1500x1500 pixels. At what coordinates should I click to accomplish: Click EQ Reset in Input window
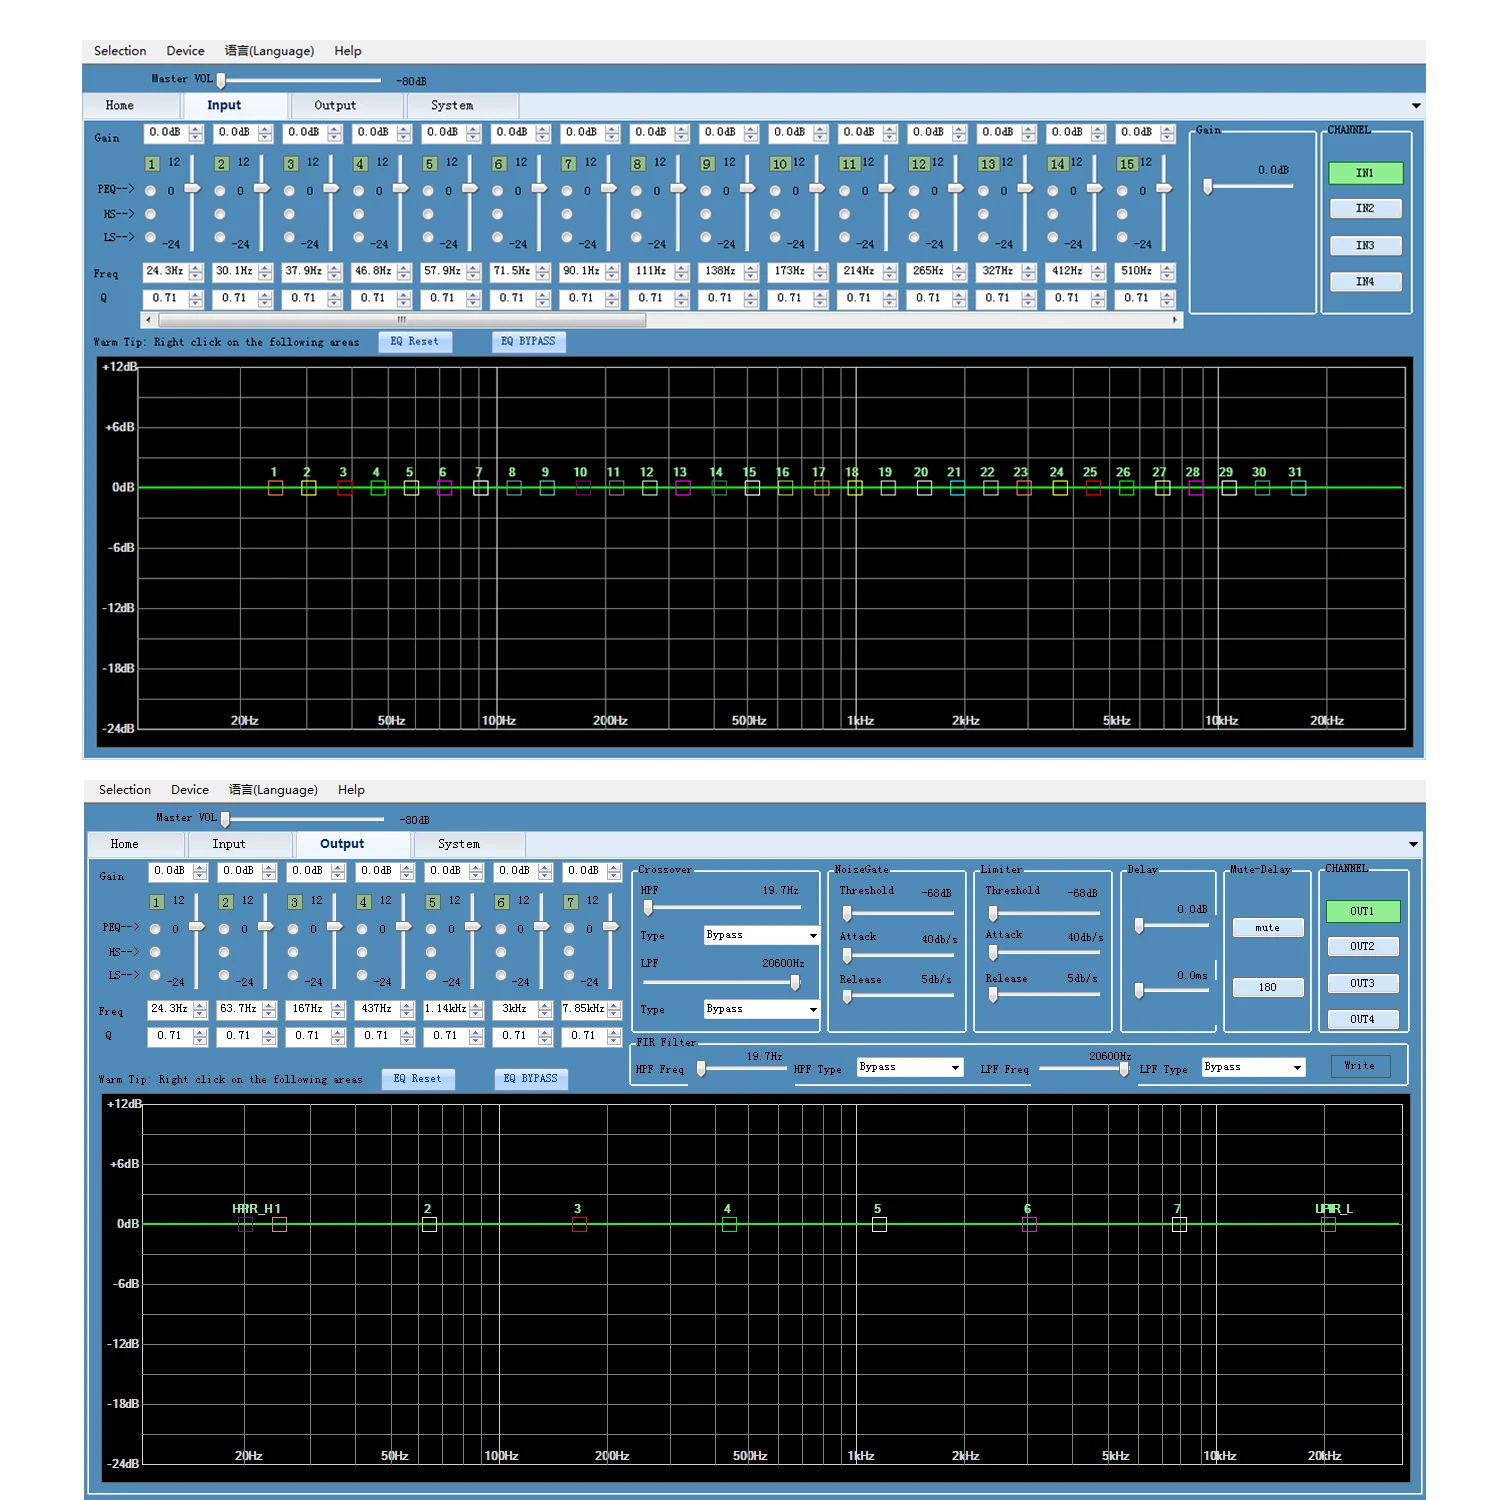415,342
